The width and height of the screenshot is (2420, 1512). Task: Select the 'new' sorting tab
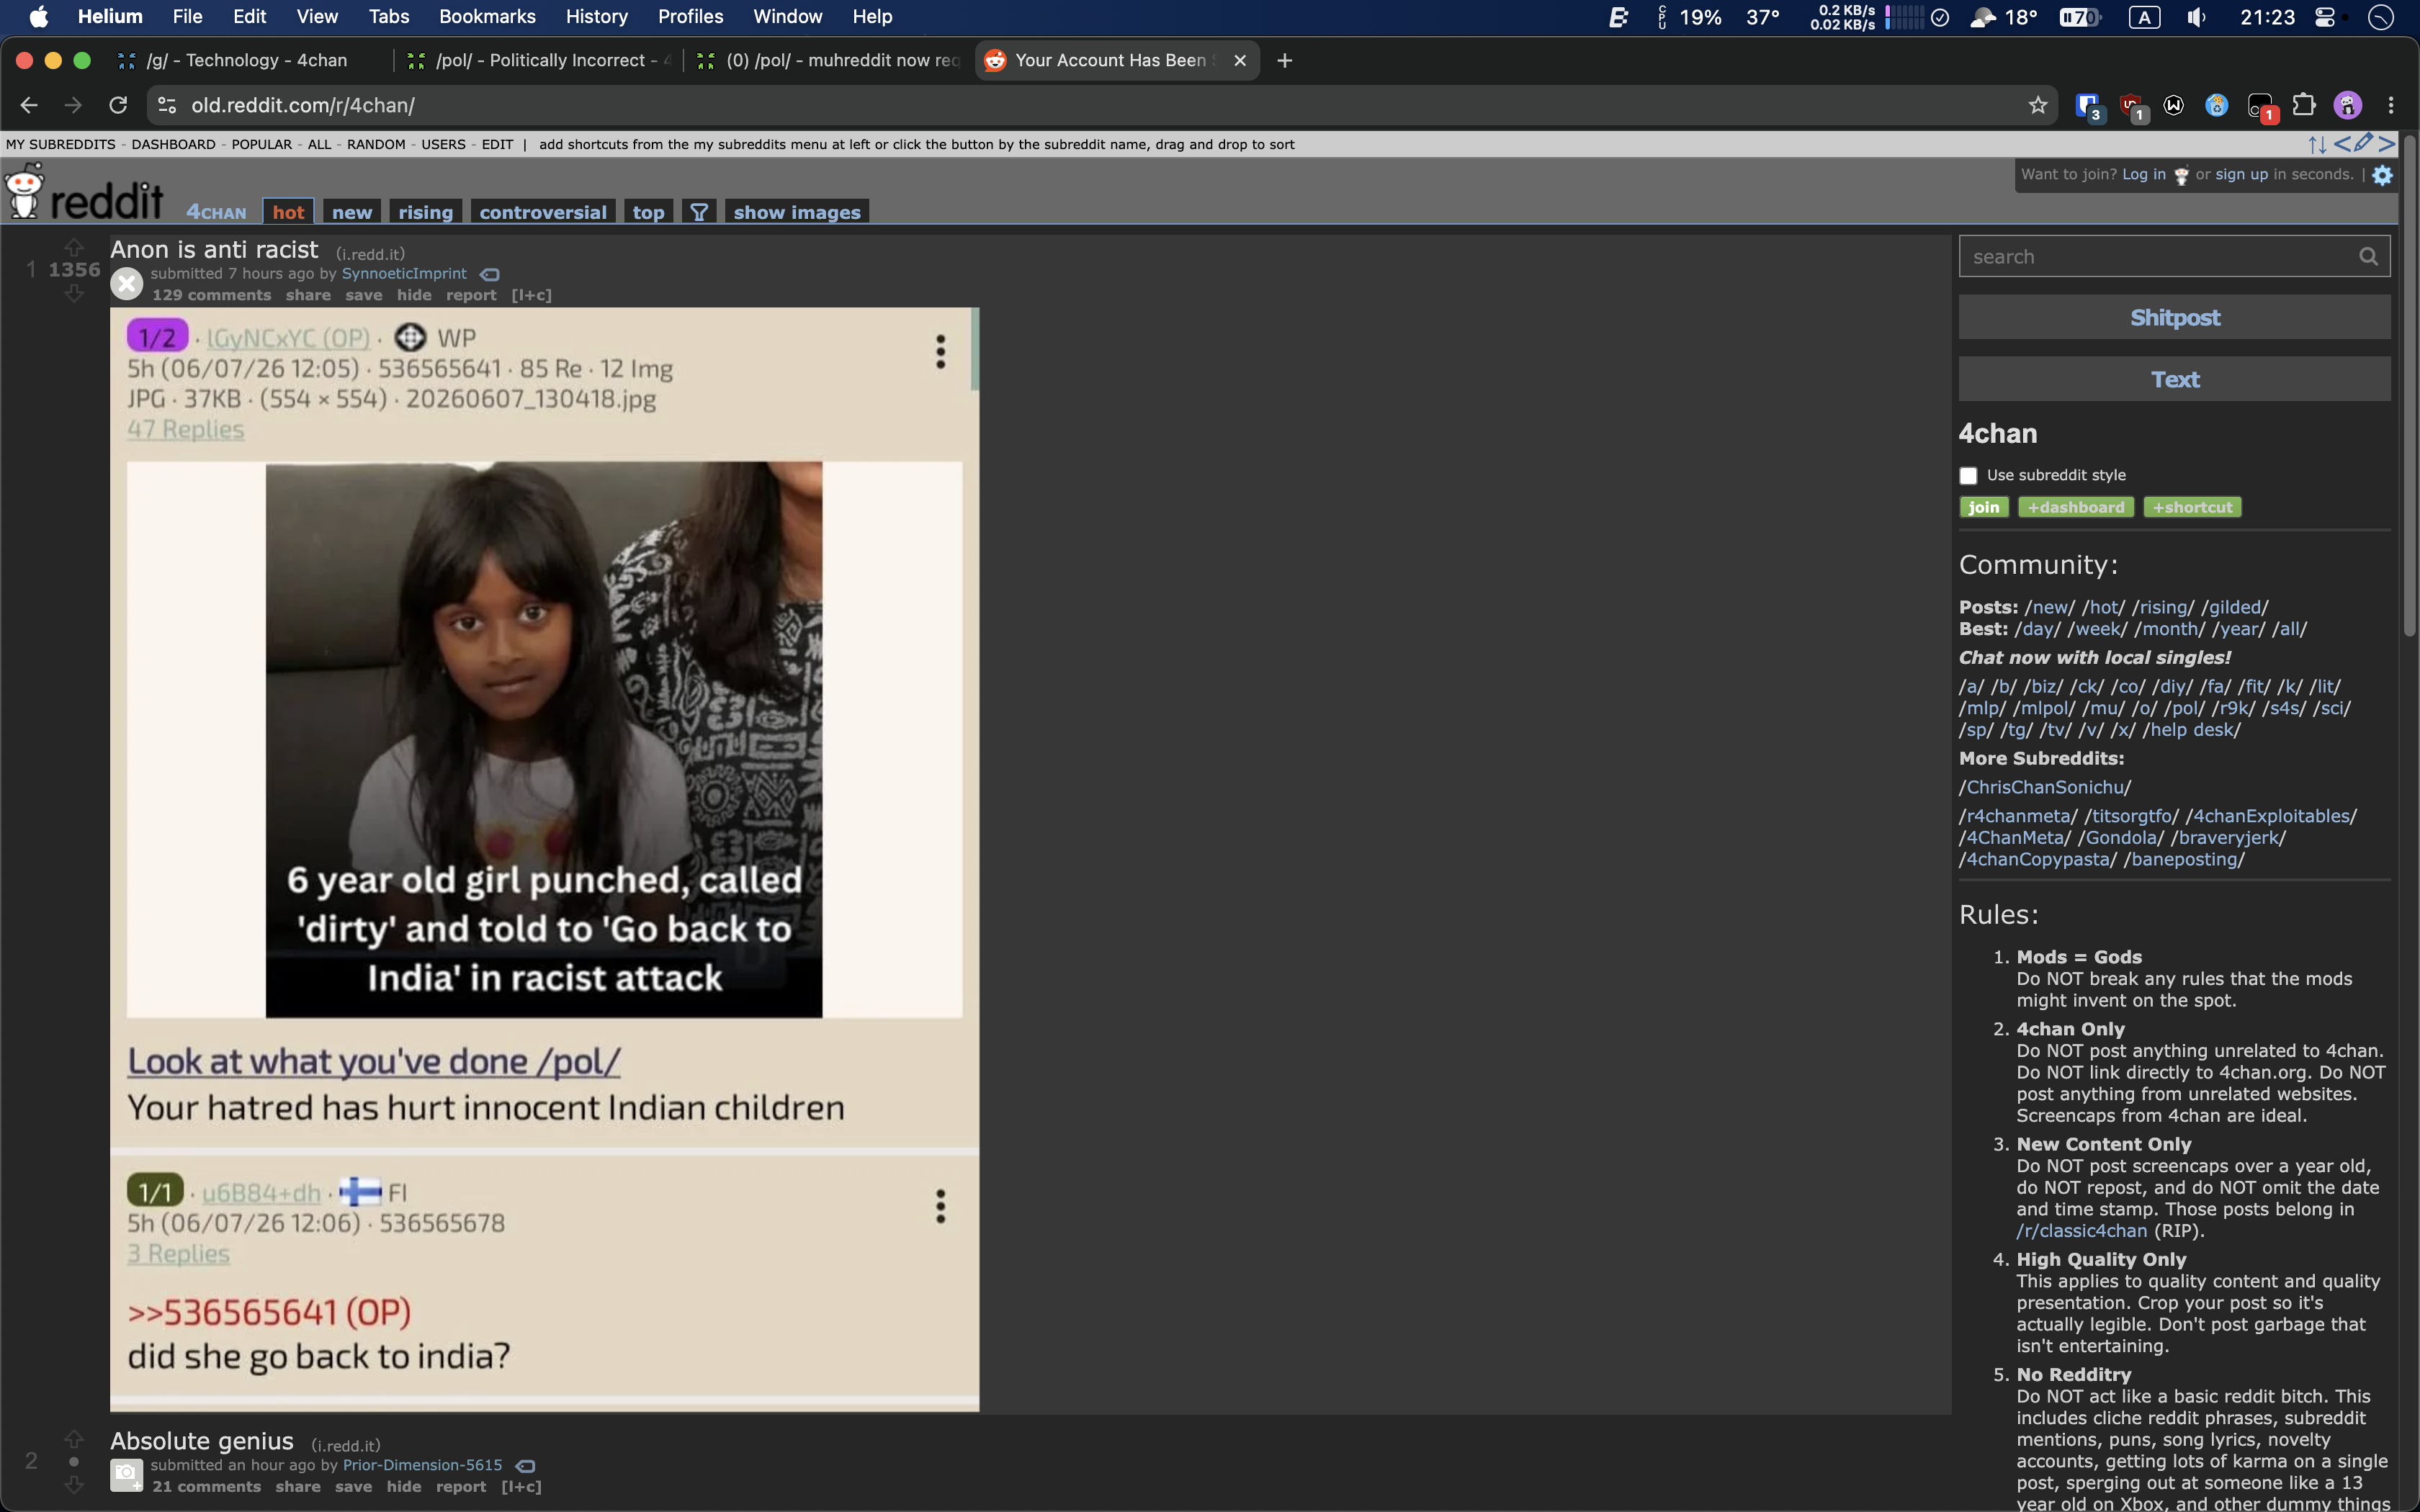point(352,212)
